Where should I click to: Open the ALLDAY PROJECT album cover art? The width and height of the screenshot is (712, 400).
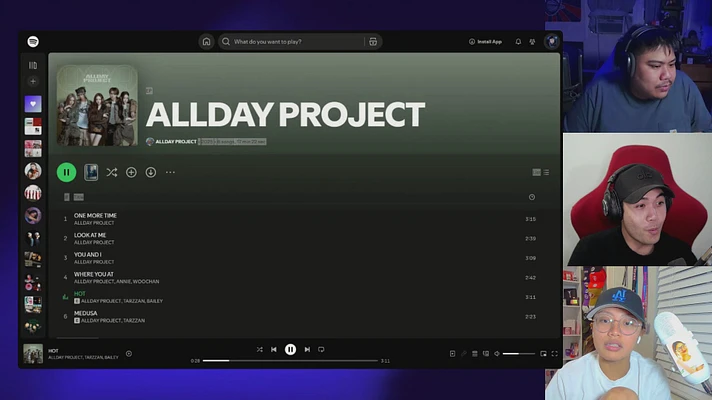(97, 105)
